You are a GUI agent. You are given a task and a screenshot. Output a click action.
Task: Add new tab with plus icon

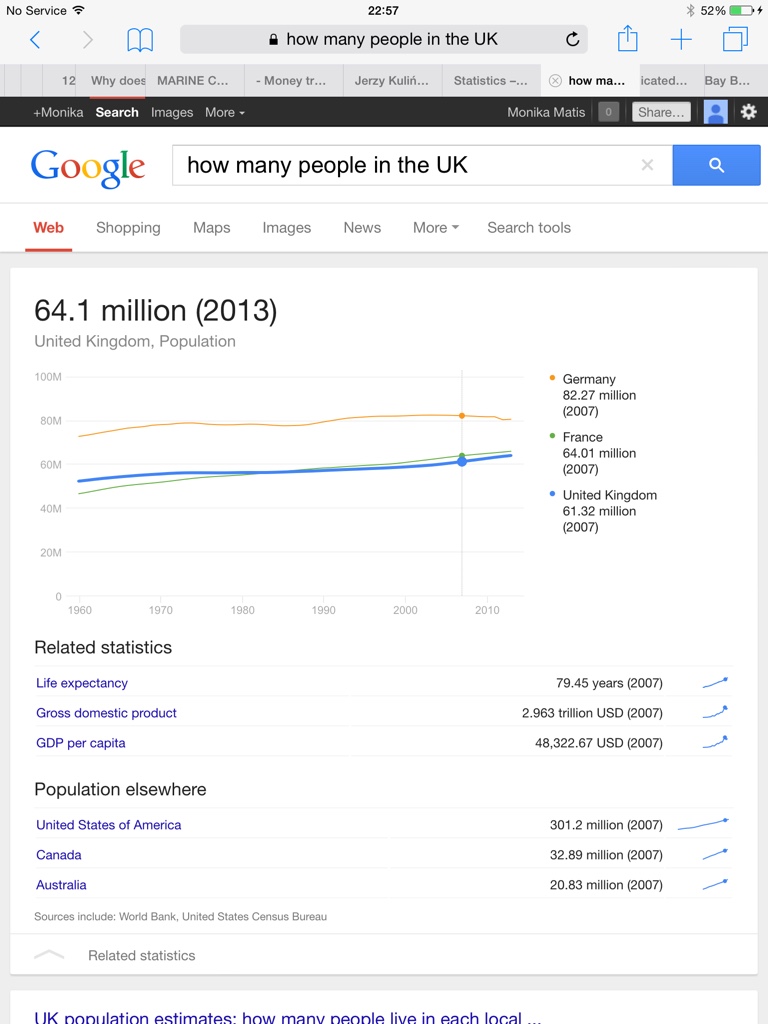(x=681, y=40)
